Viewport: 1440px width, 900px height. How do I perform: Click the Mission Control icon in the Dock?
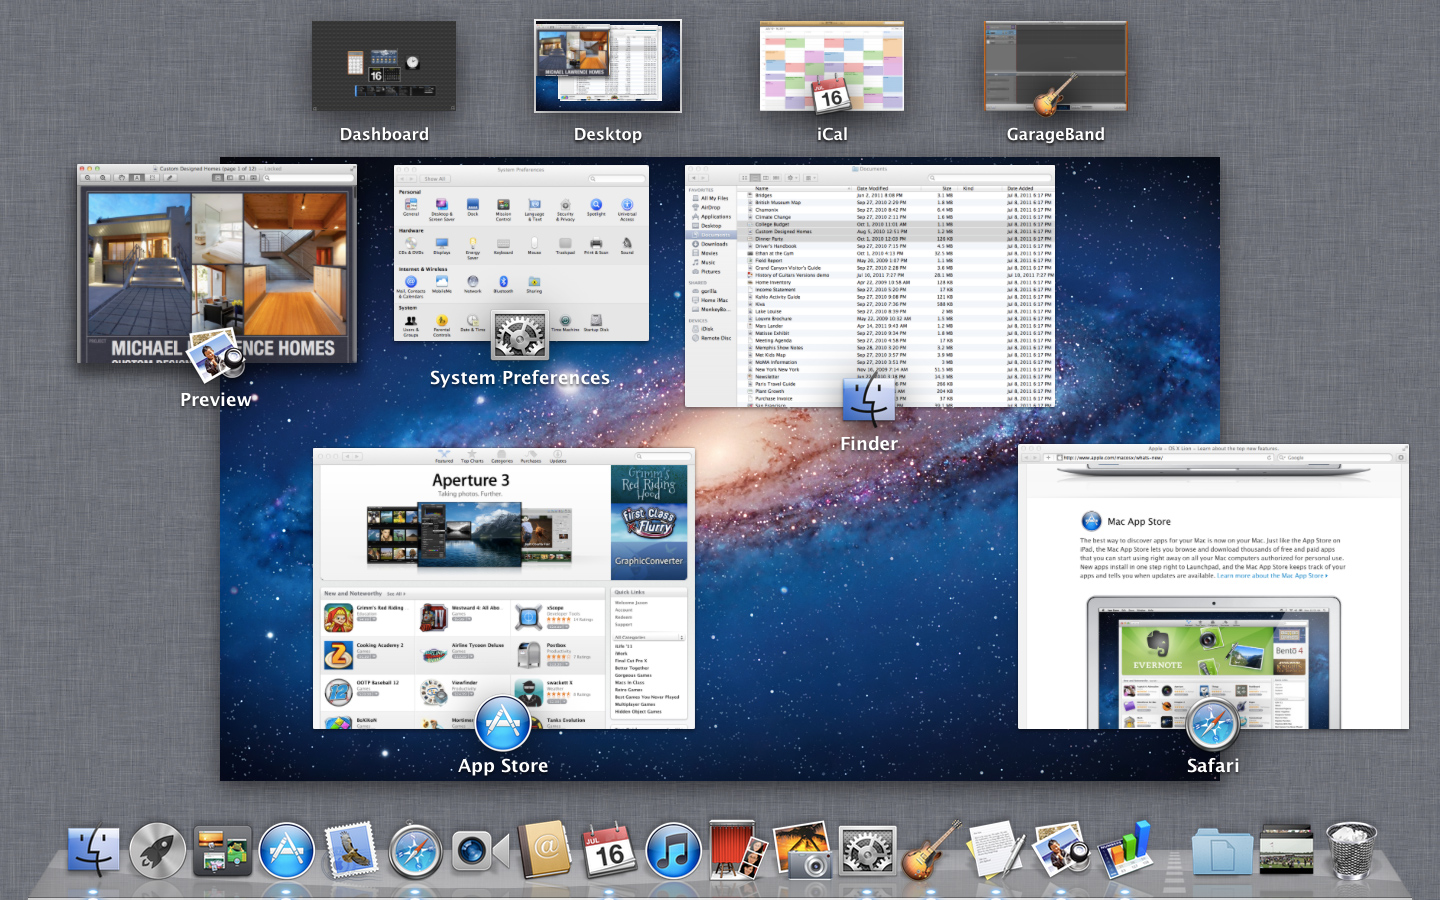[x=222, y=851]
